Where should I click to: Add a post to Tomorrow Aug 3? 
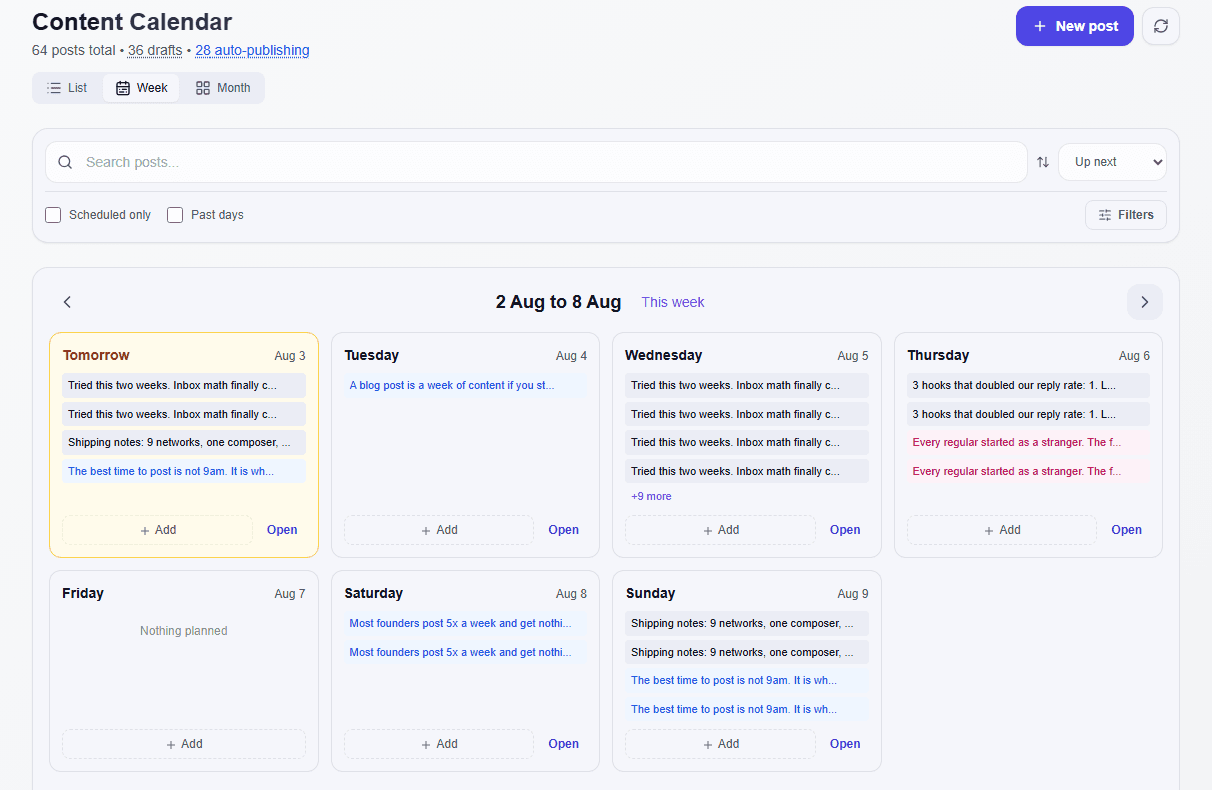coord(158,530)
